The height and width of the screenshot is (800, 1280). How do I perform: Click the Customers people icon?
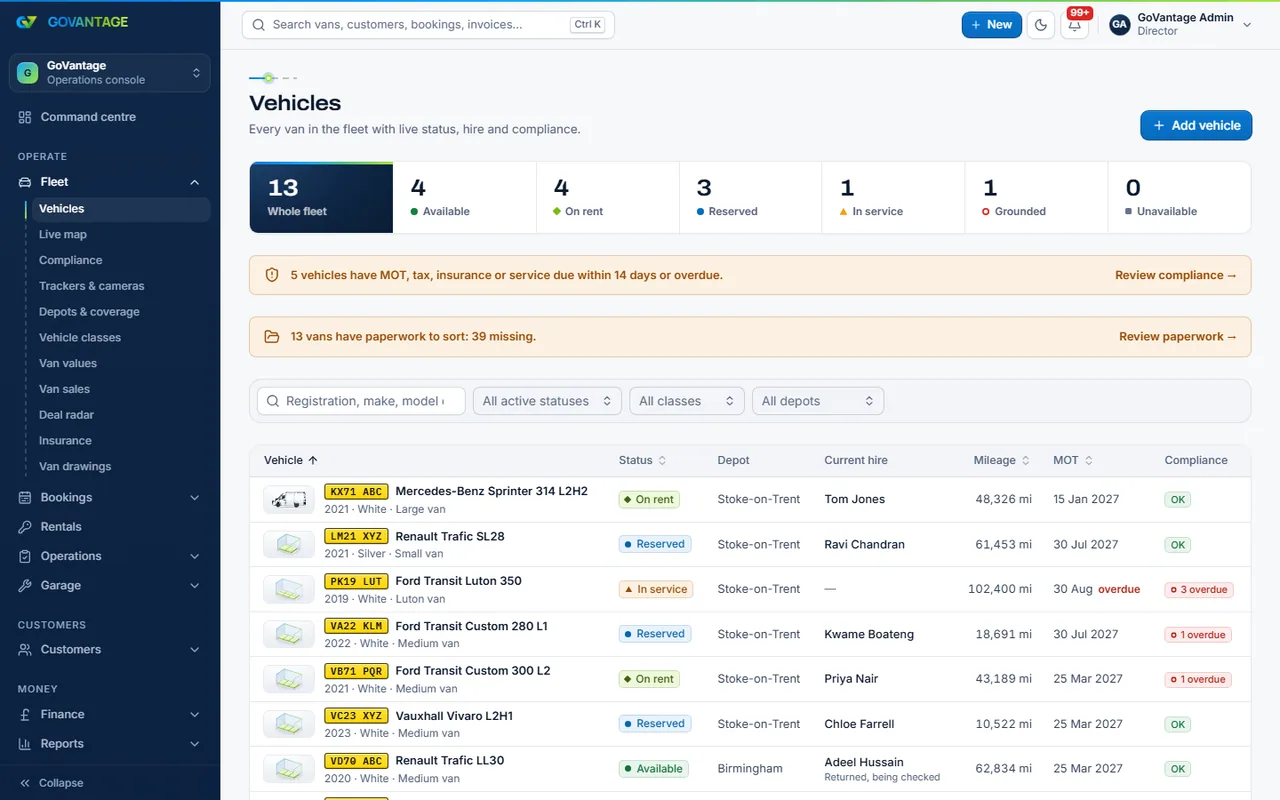[x=25, y=650]
